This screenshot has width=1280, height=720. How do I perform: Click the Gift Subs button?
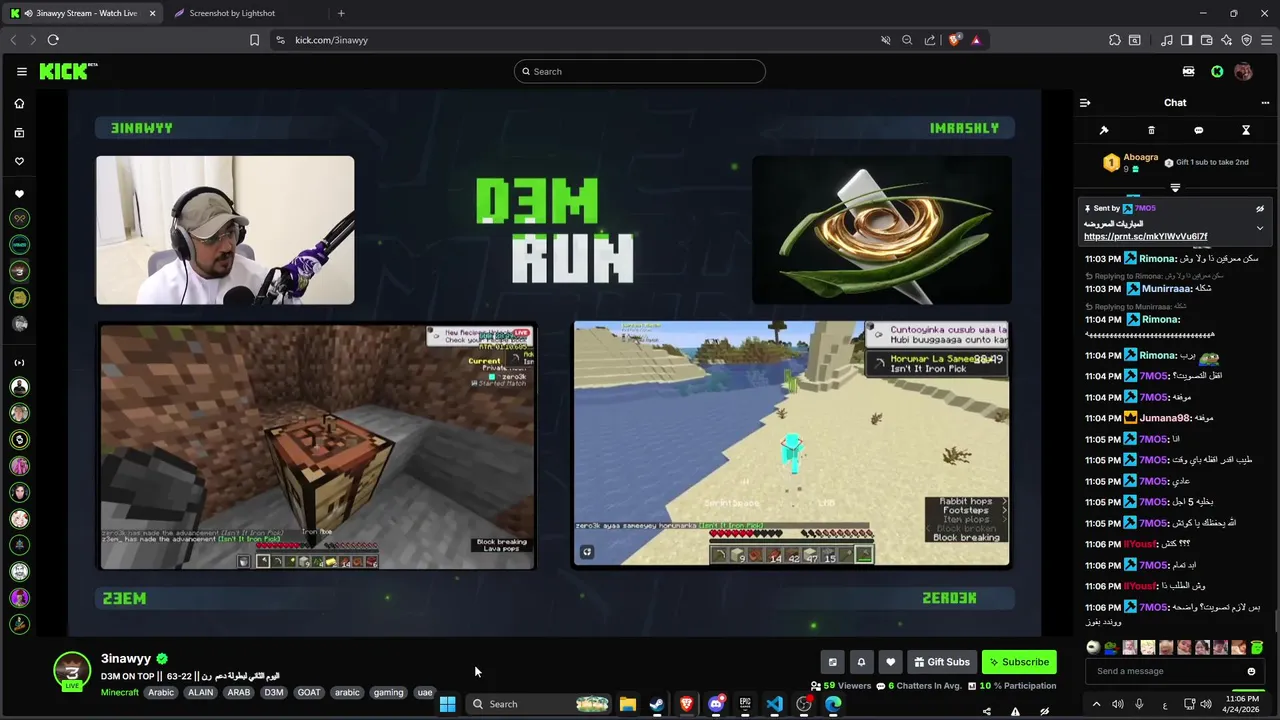[941, 662]
